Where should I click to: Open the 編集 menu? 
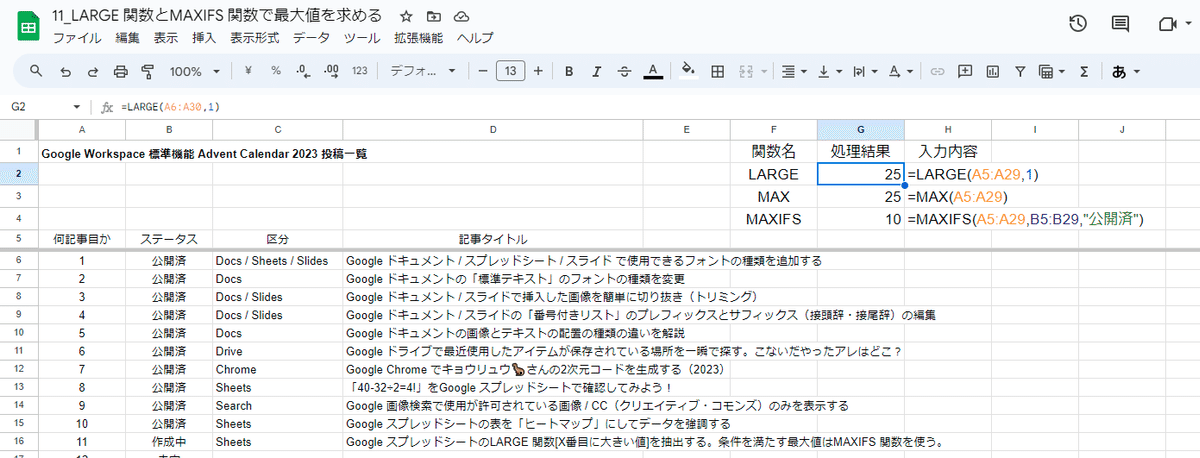pos(127,38)
